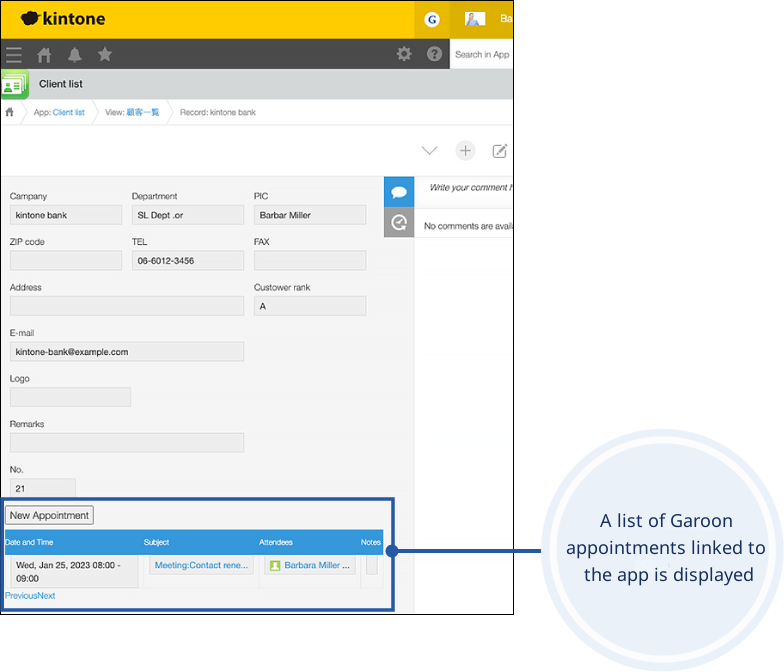The width and height of the screenshot is (784, 672).
Task: Switch to Garoon via G icon
Action: (x=432, y=20)
